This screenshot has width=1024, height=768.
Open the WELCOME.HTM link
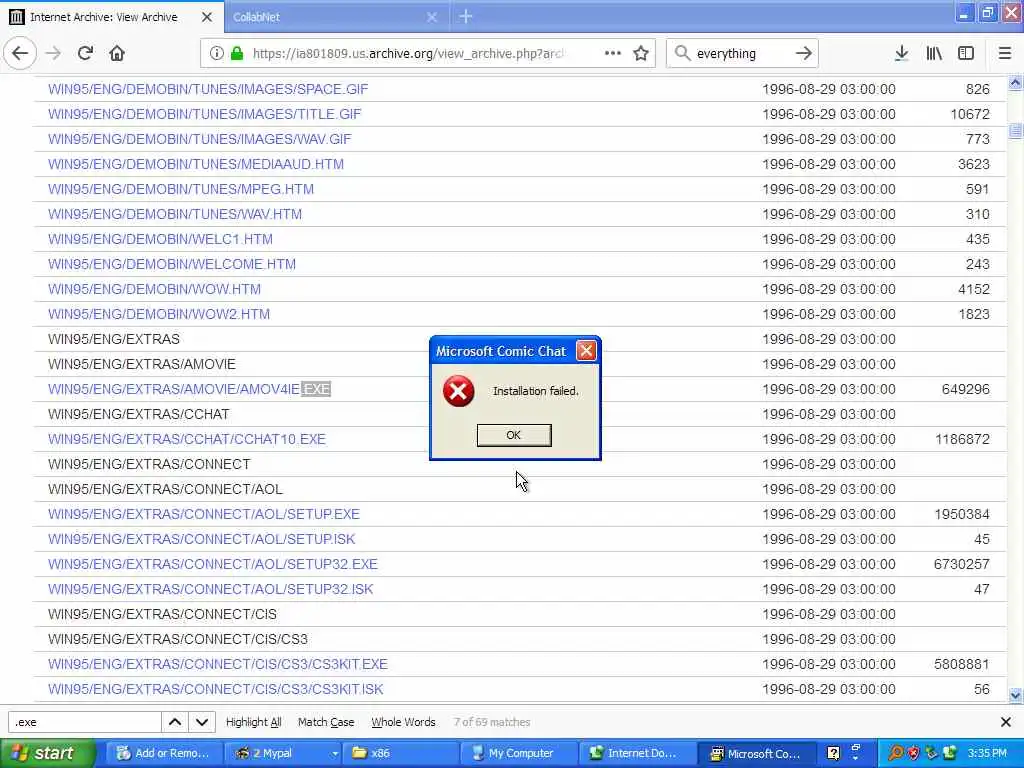(172, 264)
